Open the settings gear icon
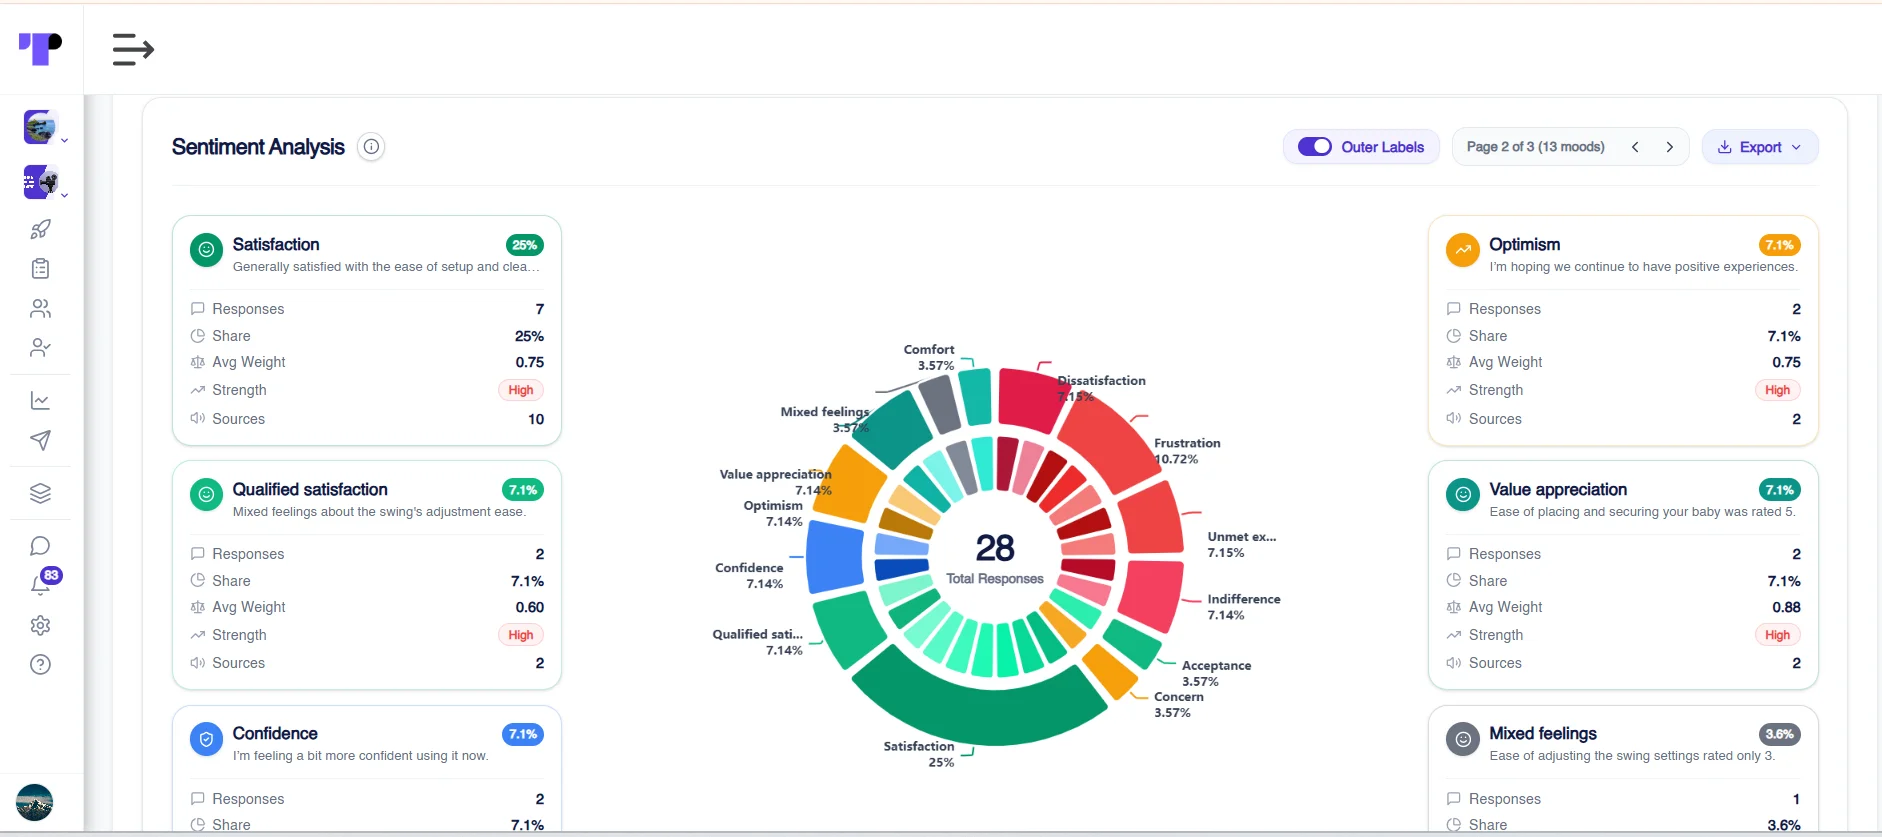Viewport: 1882px width, 837px height. (40, 625)
